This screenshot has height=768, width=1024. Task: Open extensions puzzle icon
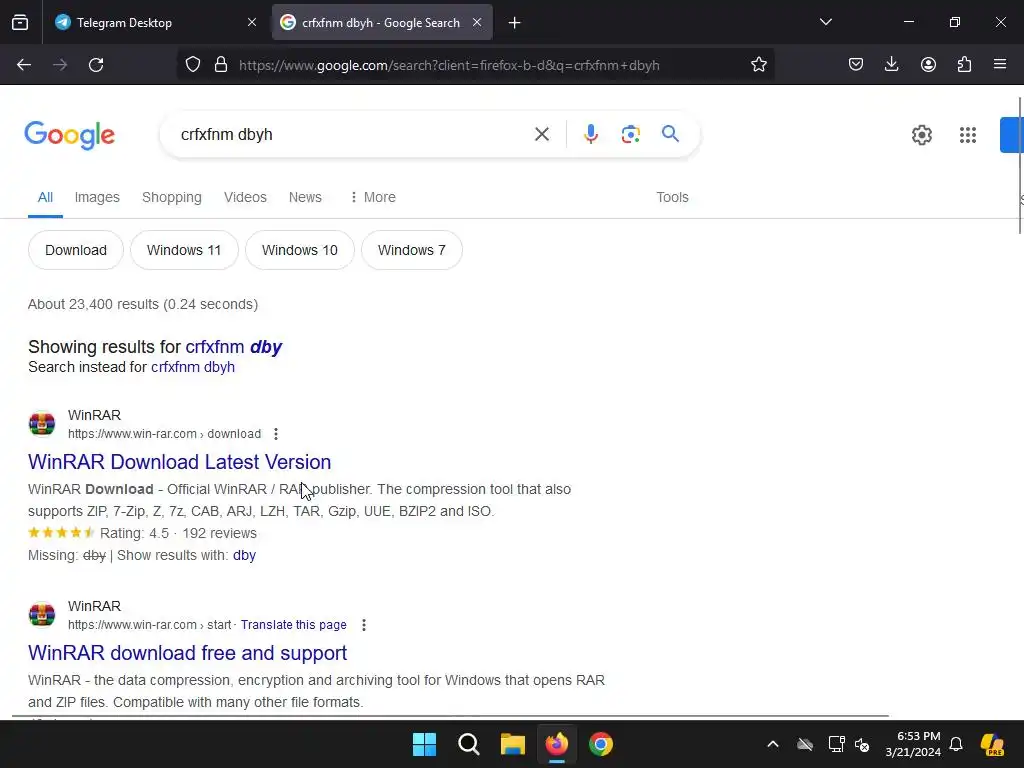click(964, 65)
